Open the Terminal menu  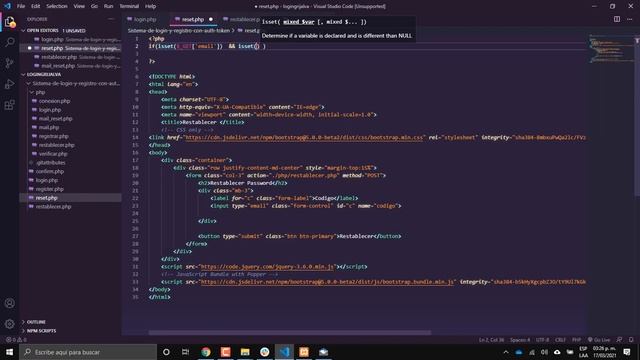tap(129, 6)
